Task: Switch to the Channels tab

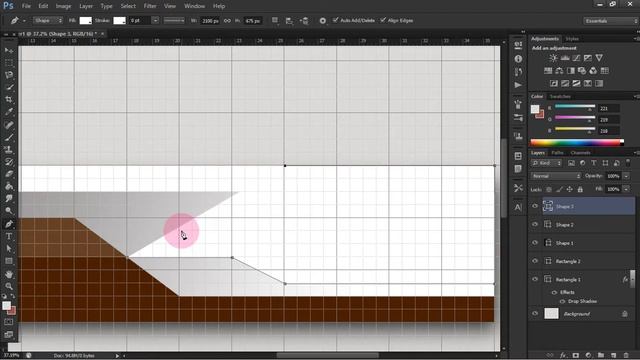Action: 580,153
